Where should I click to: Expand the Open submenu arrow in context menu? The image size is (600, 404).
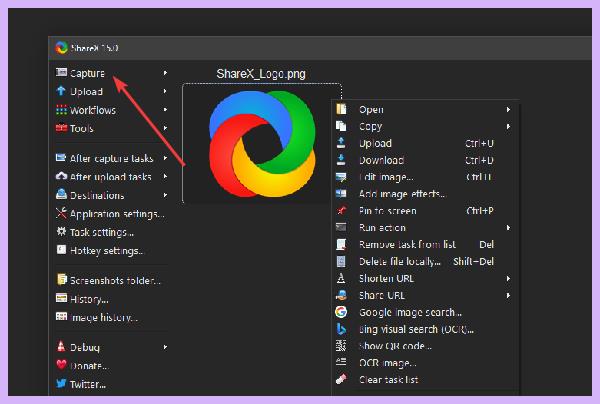(508, 109)
